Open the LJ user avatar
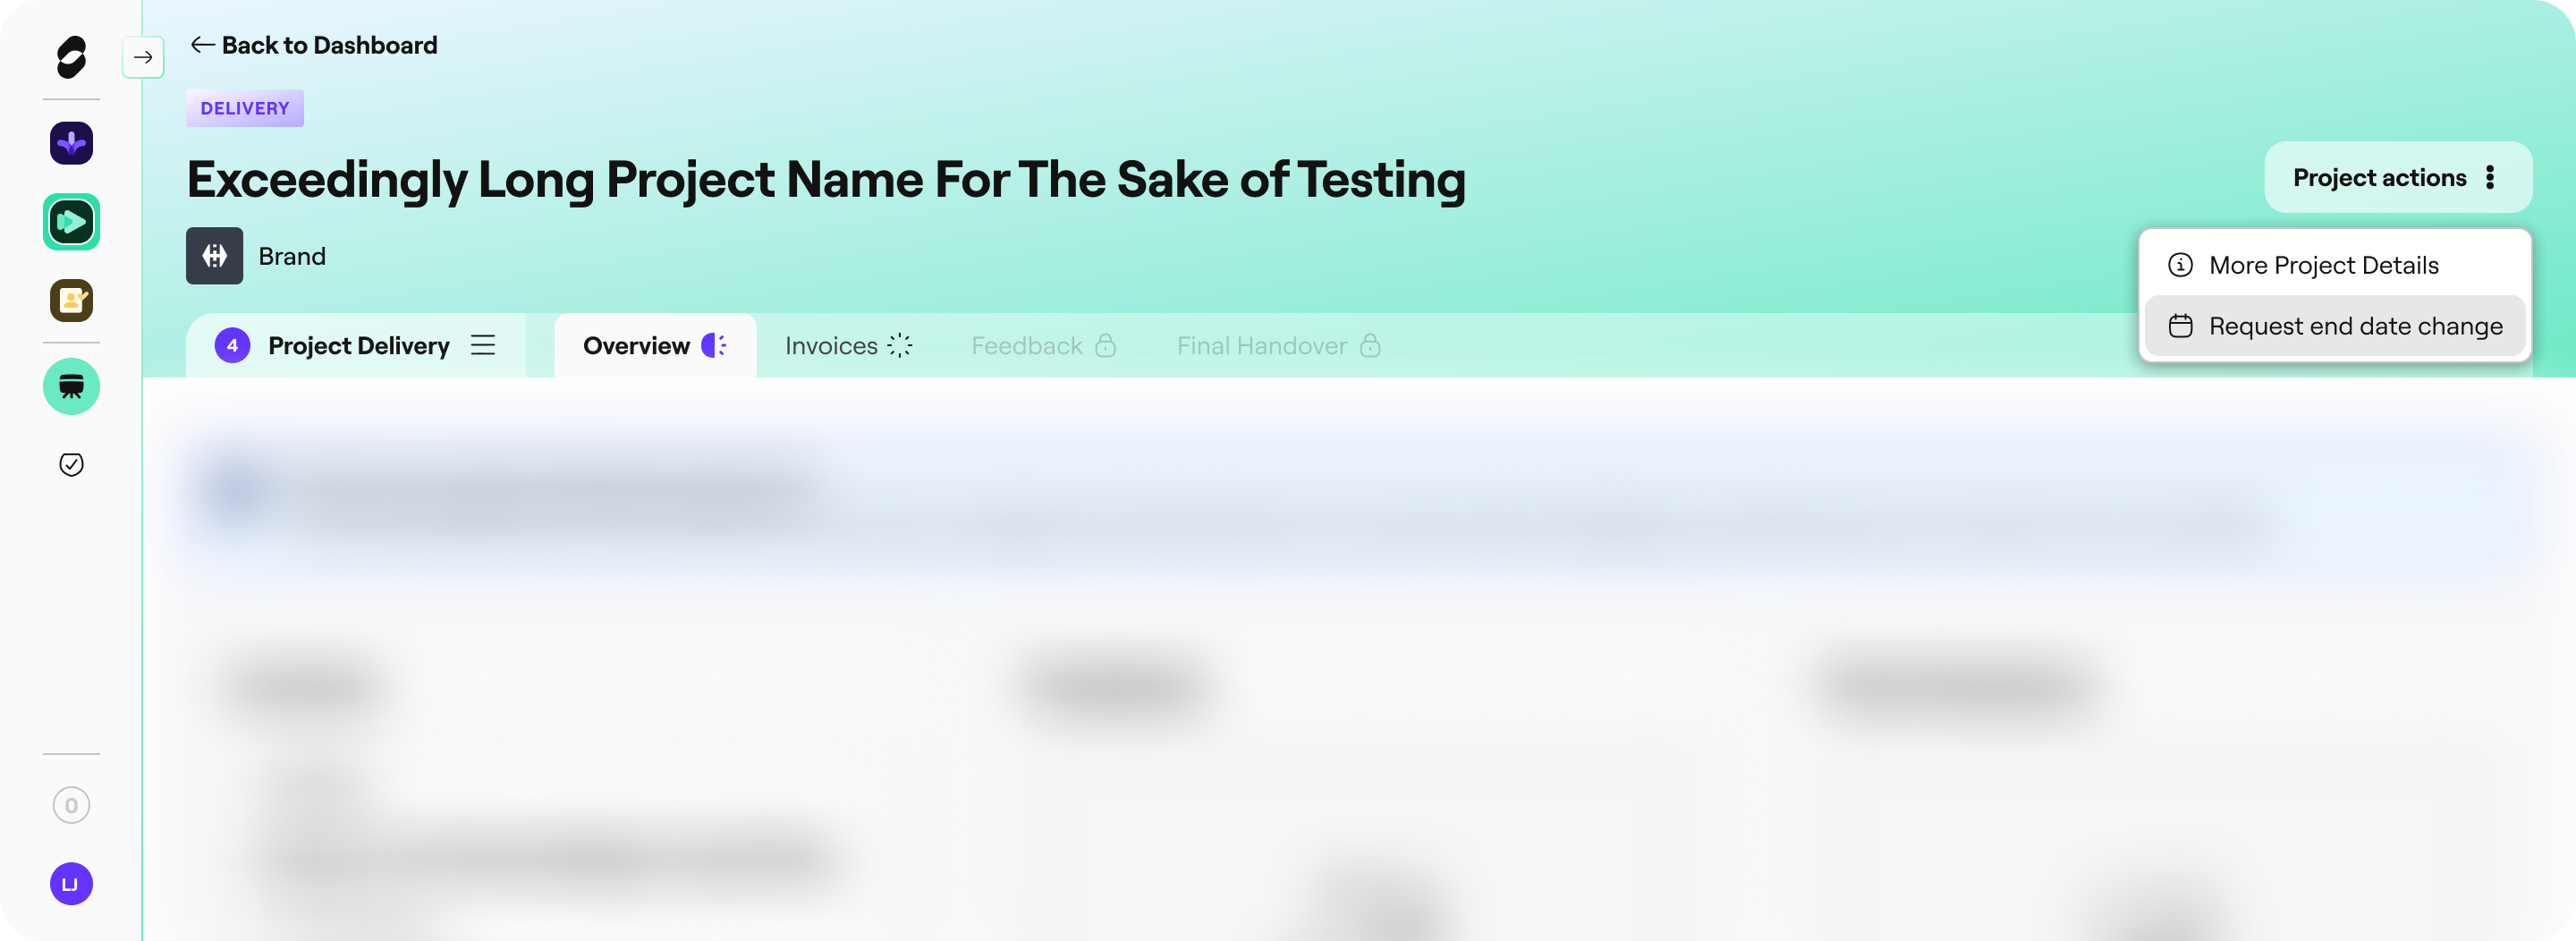The image size is (2576, 941). [x=71, y=884]
